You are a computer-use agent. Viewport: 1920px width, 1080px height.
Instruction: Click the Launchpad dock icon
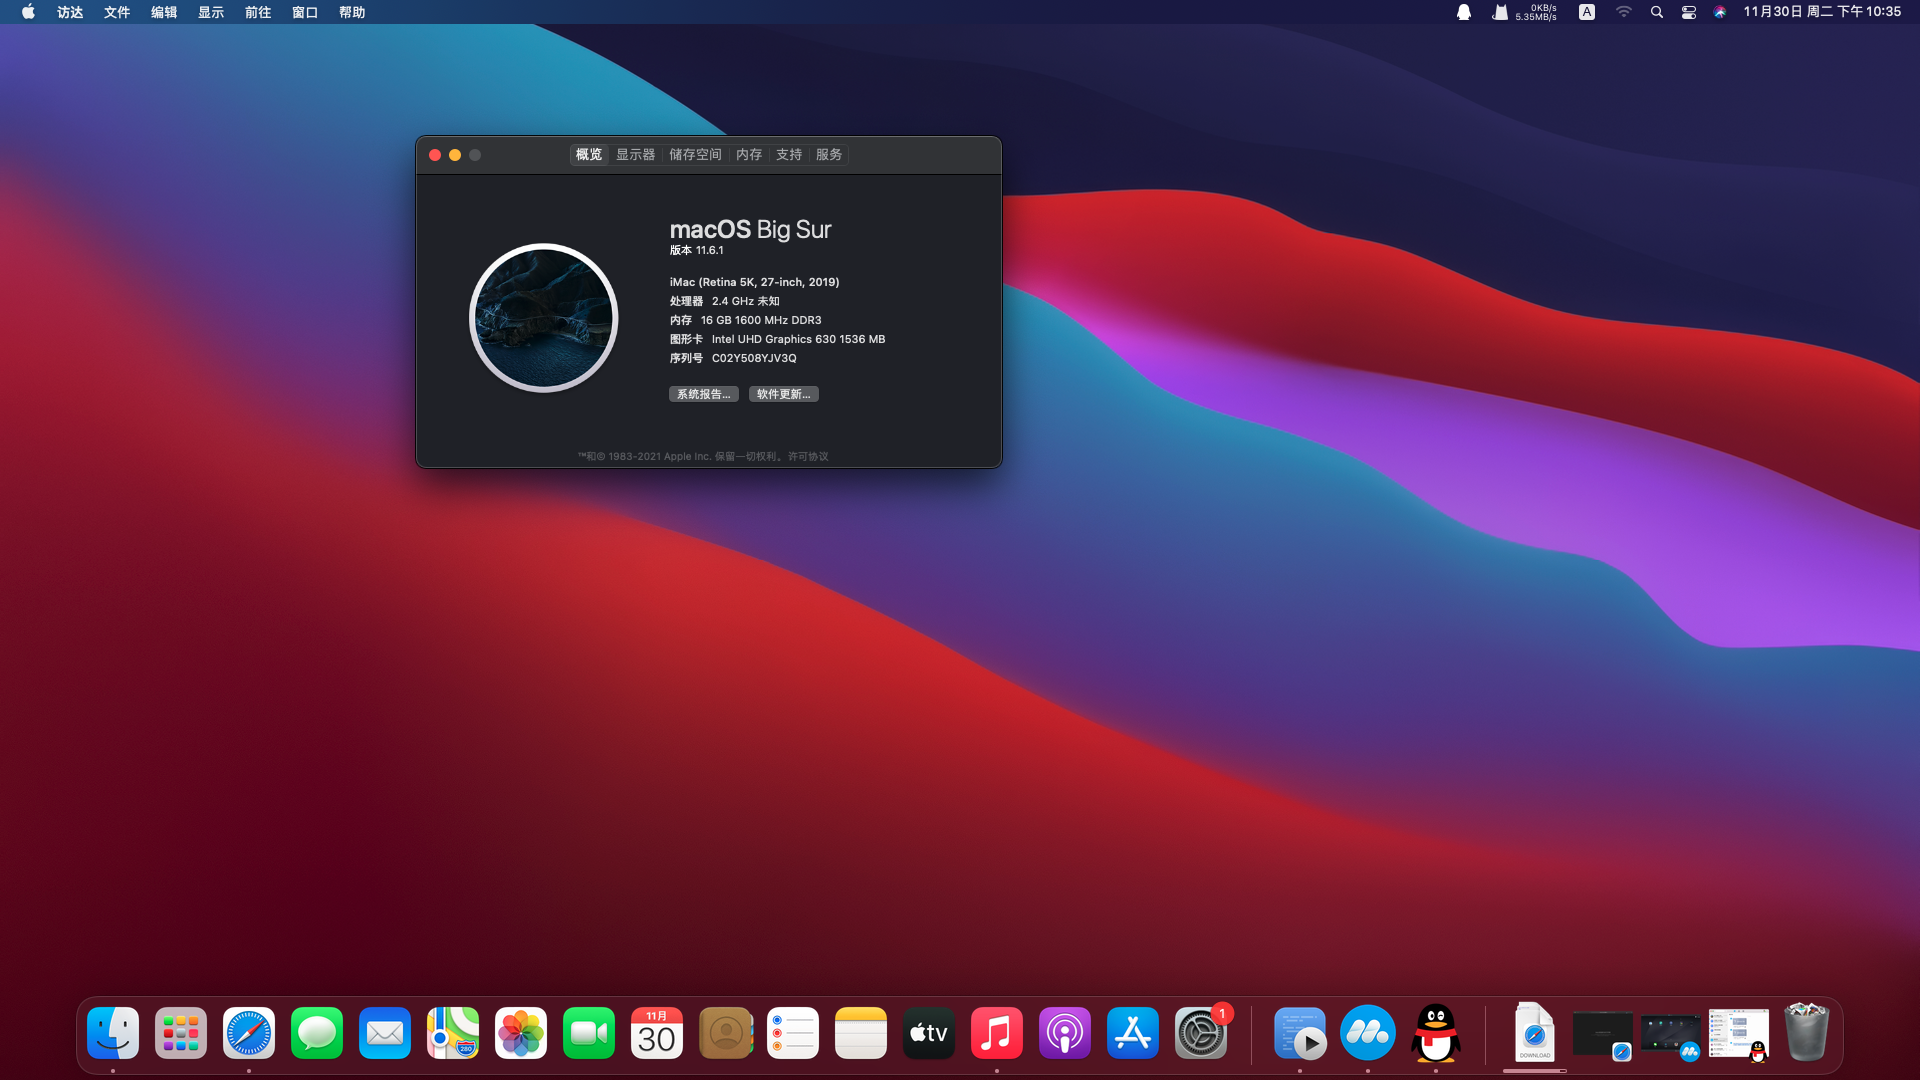click(181, 1033)
